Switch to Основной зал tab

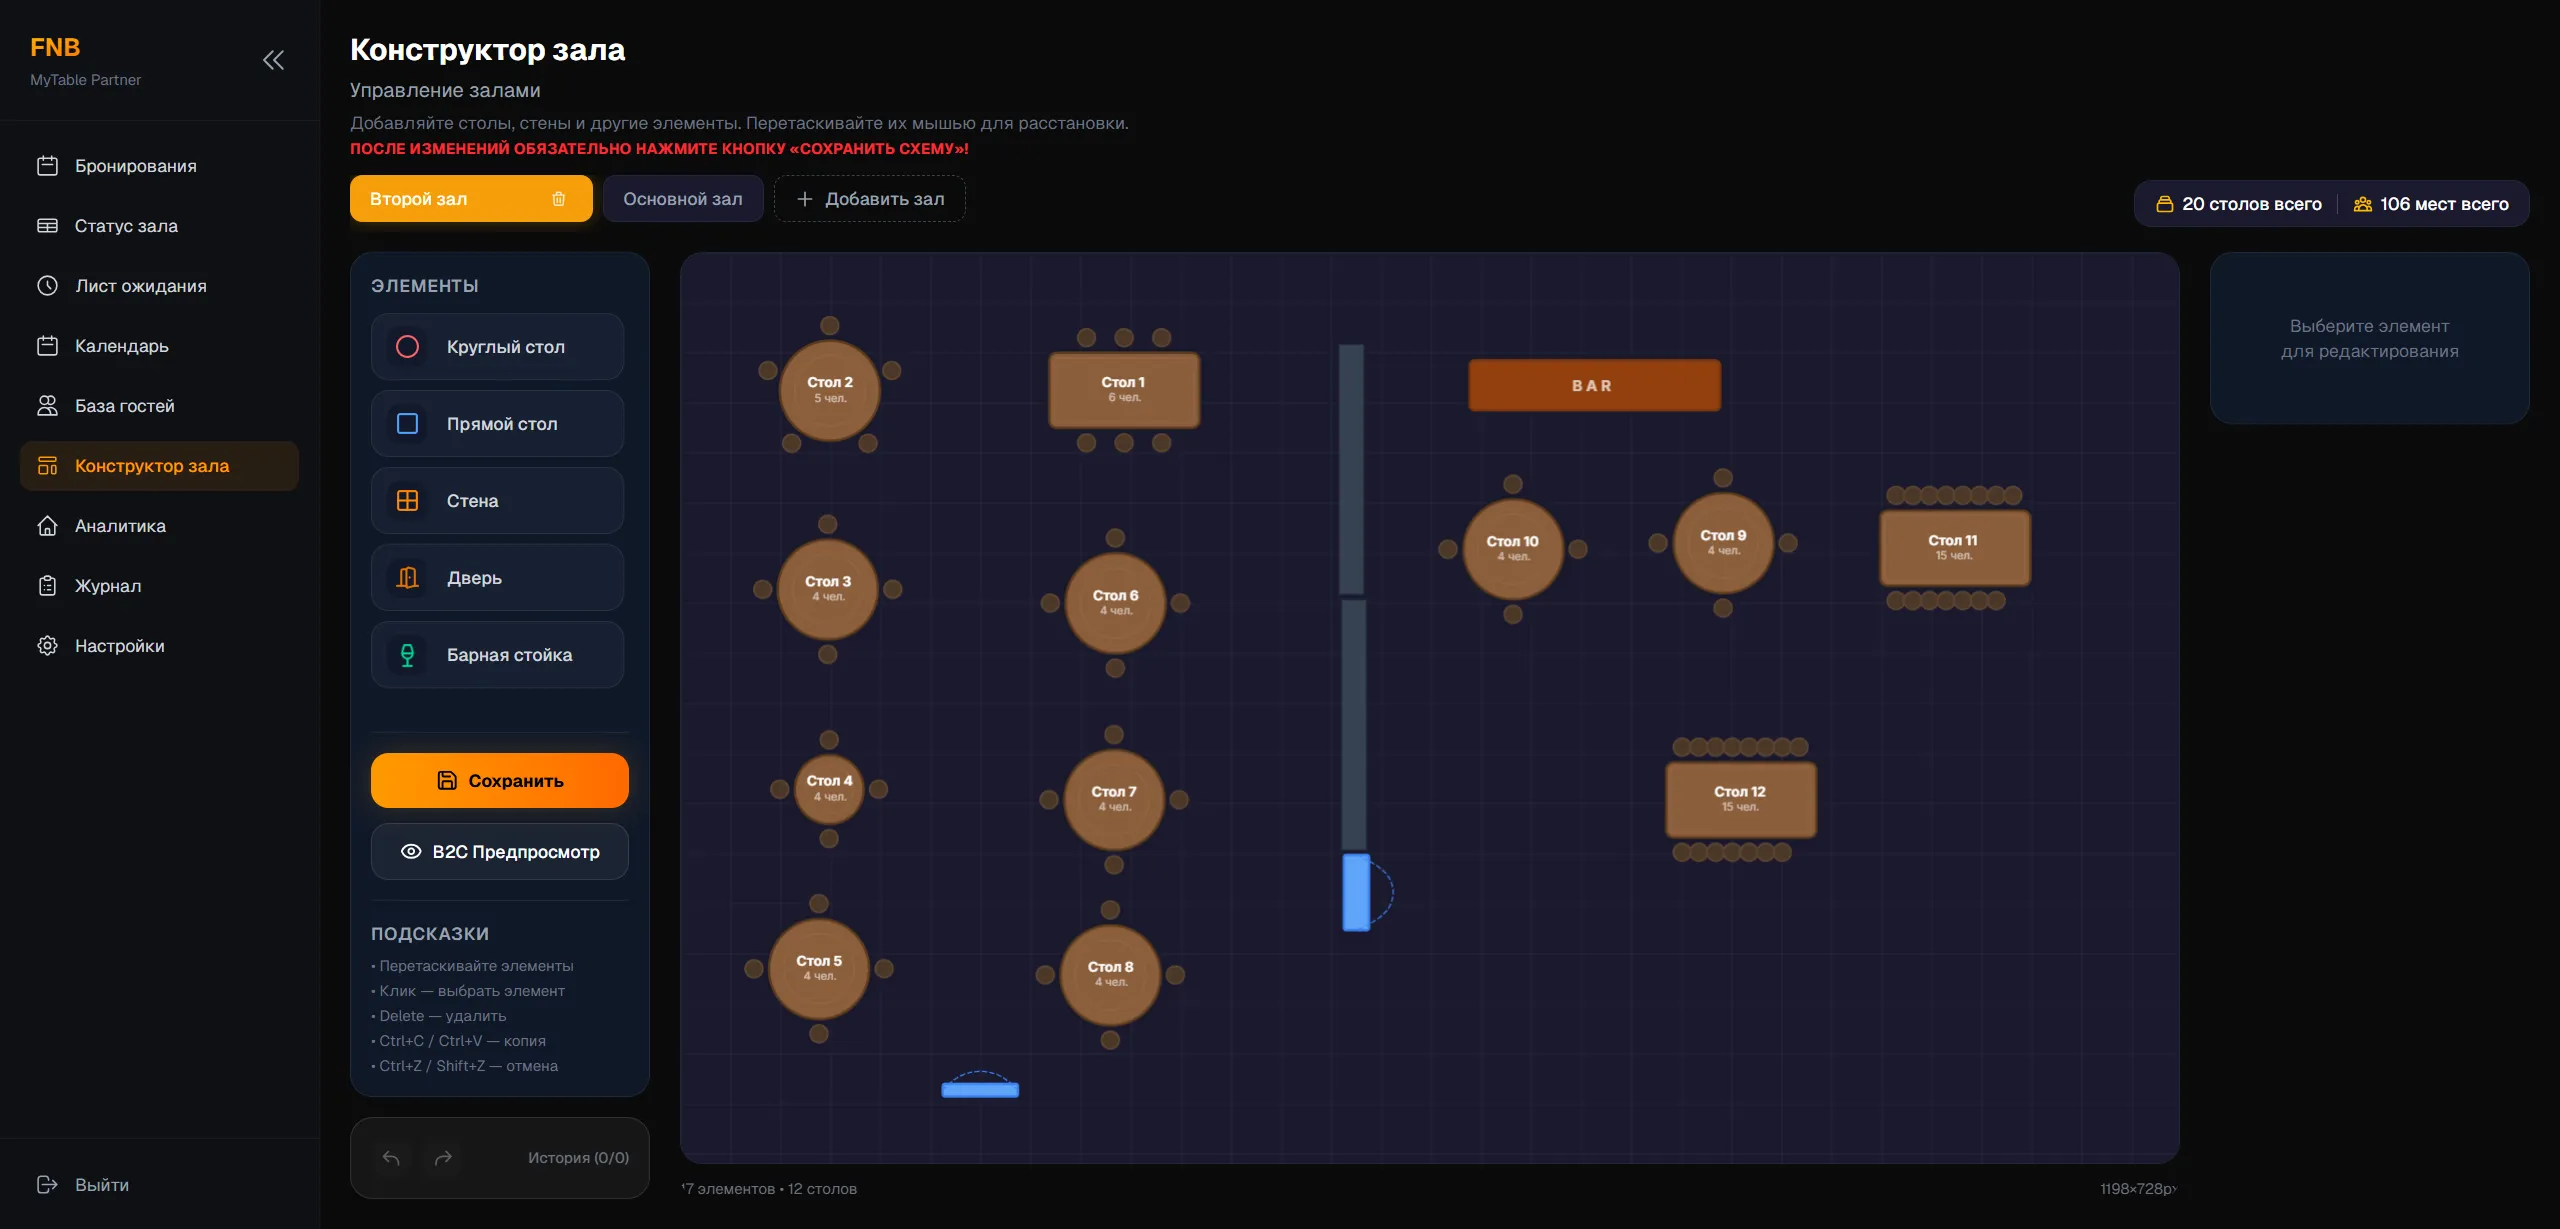point(683,199)
